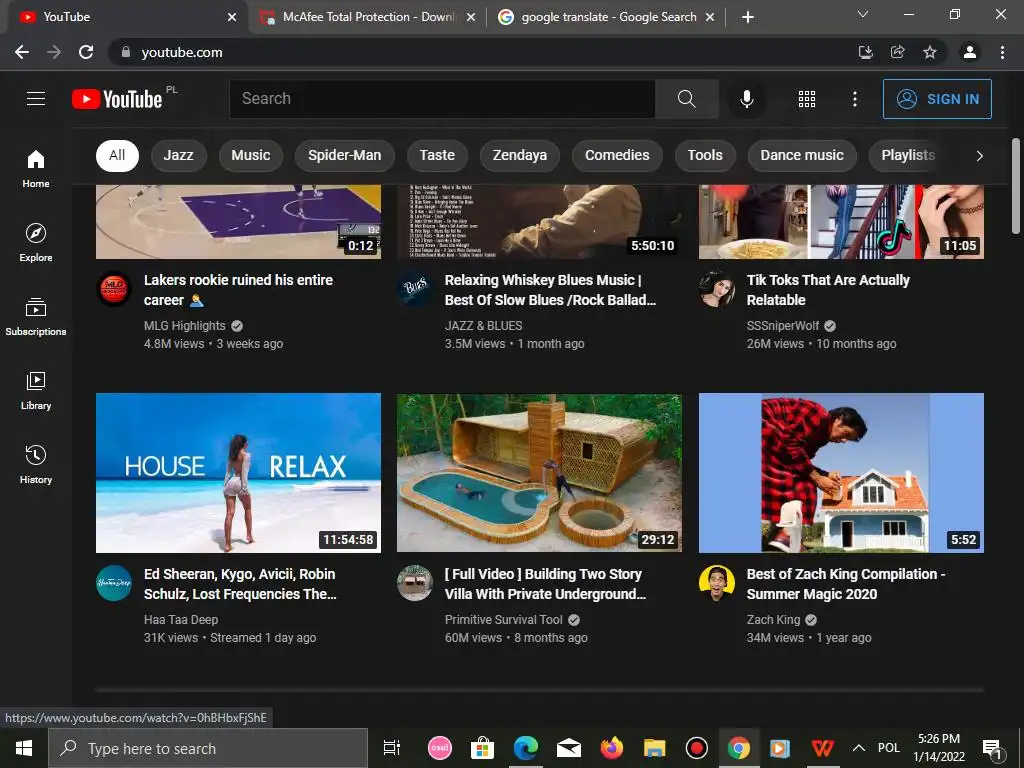Open Primitive Survival Tool channel avatar

click(x=415, y=583)
